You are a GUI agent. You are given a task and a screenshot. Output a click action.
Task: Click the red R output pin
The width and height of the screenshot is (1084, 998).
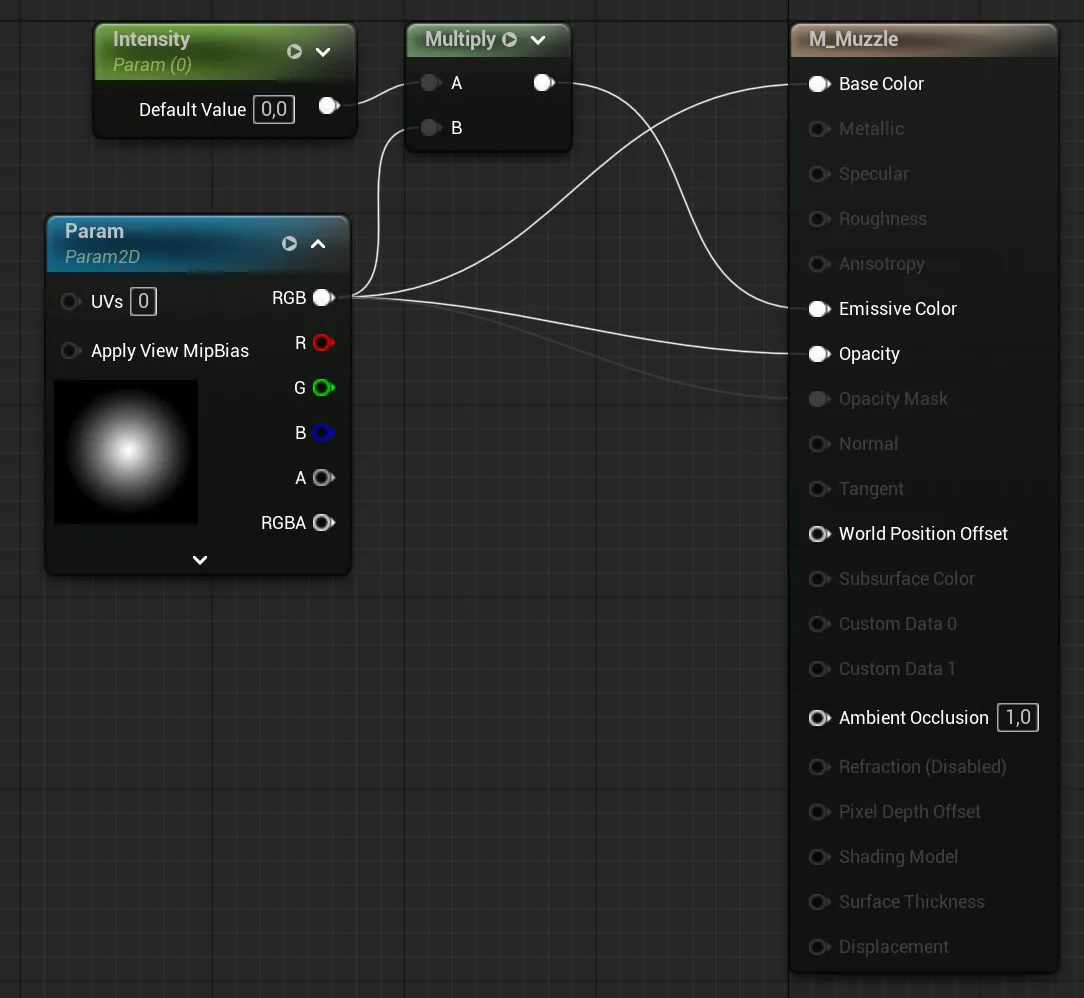tap(324, 343)
